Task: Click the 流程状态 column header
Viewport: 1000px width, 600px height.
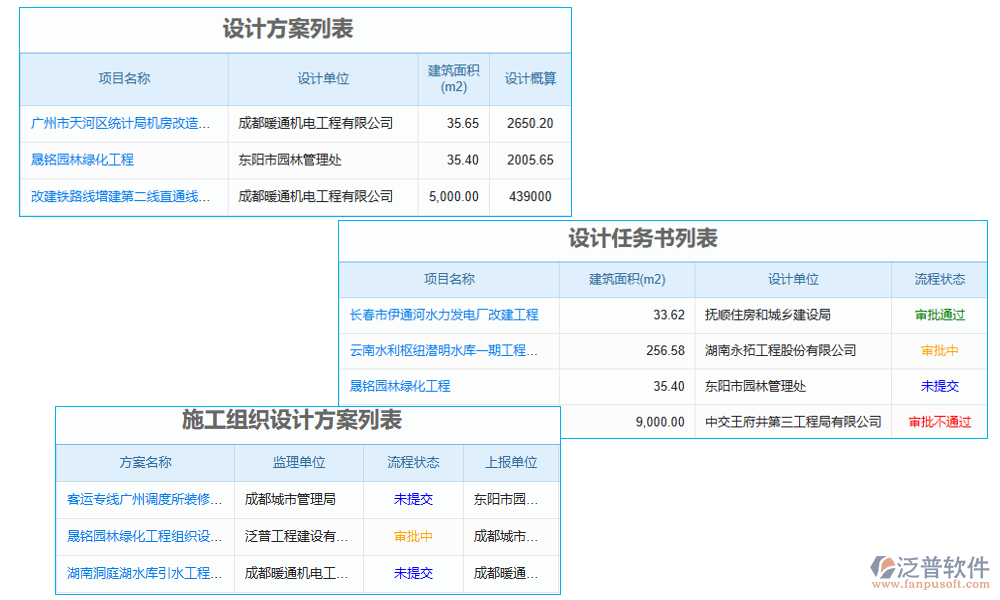Action: point(940,279)
